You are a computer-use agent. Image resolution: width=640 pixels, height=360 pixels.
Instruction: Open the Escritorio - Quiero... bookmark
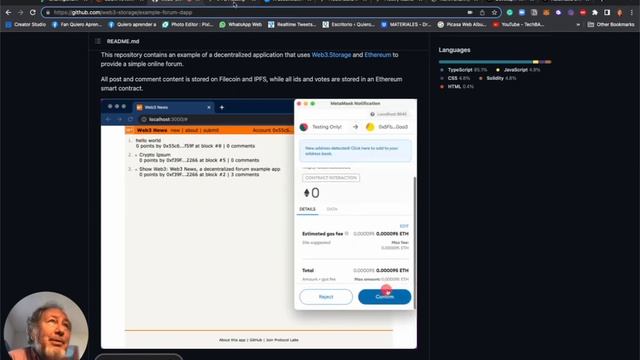pos(348,24)
